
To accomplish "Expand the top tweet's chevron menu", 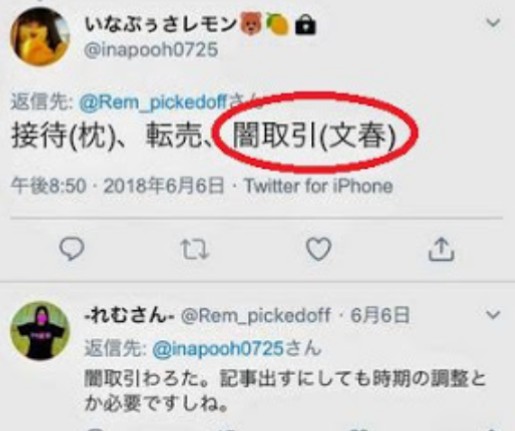I will [x=493, y=23].
